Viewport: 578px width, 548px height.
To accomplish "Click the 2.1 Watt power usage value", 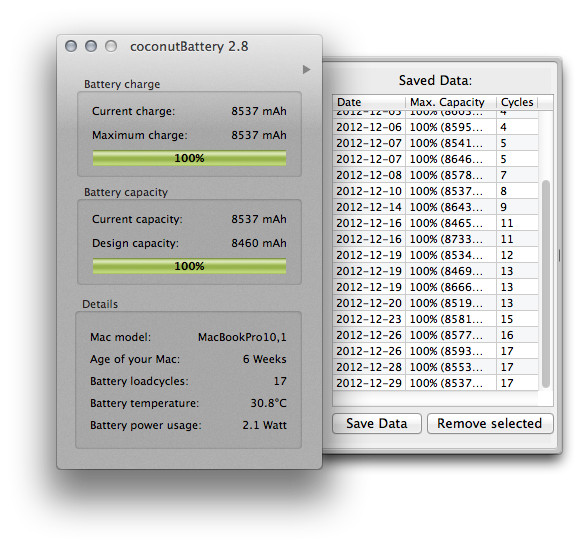I will 264,425.
